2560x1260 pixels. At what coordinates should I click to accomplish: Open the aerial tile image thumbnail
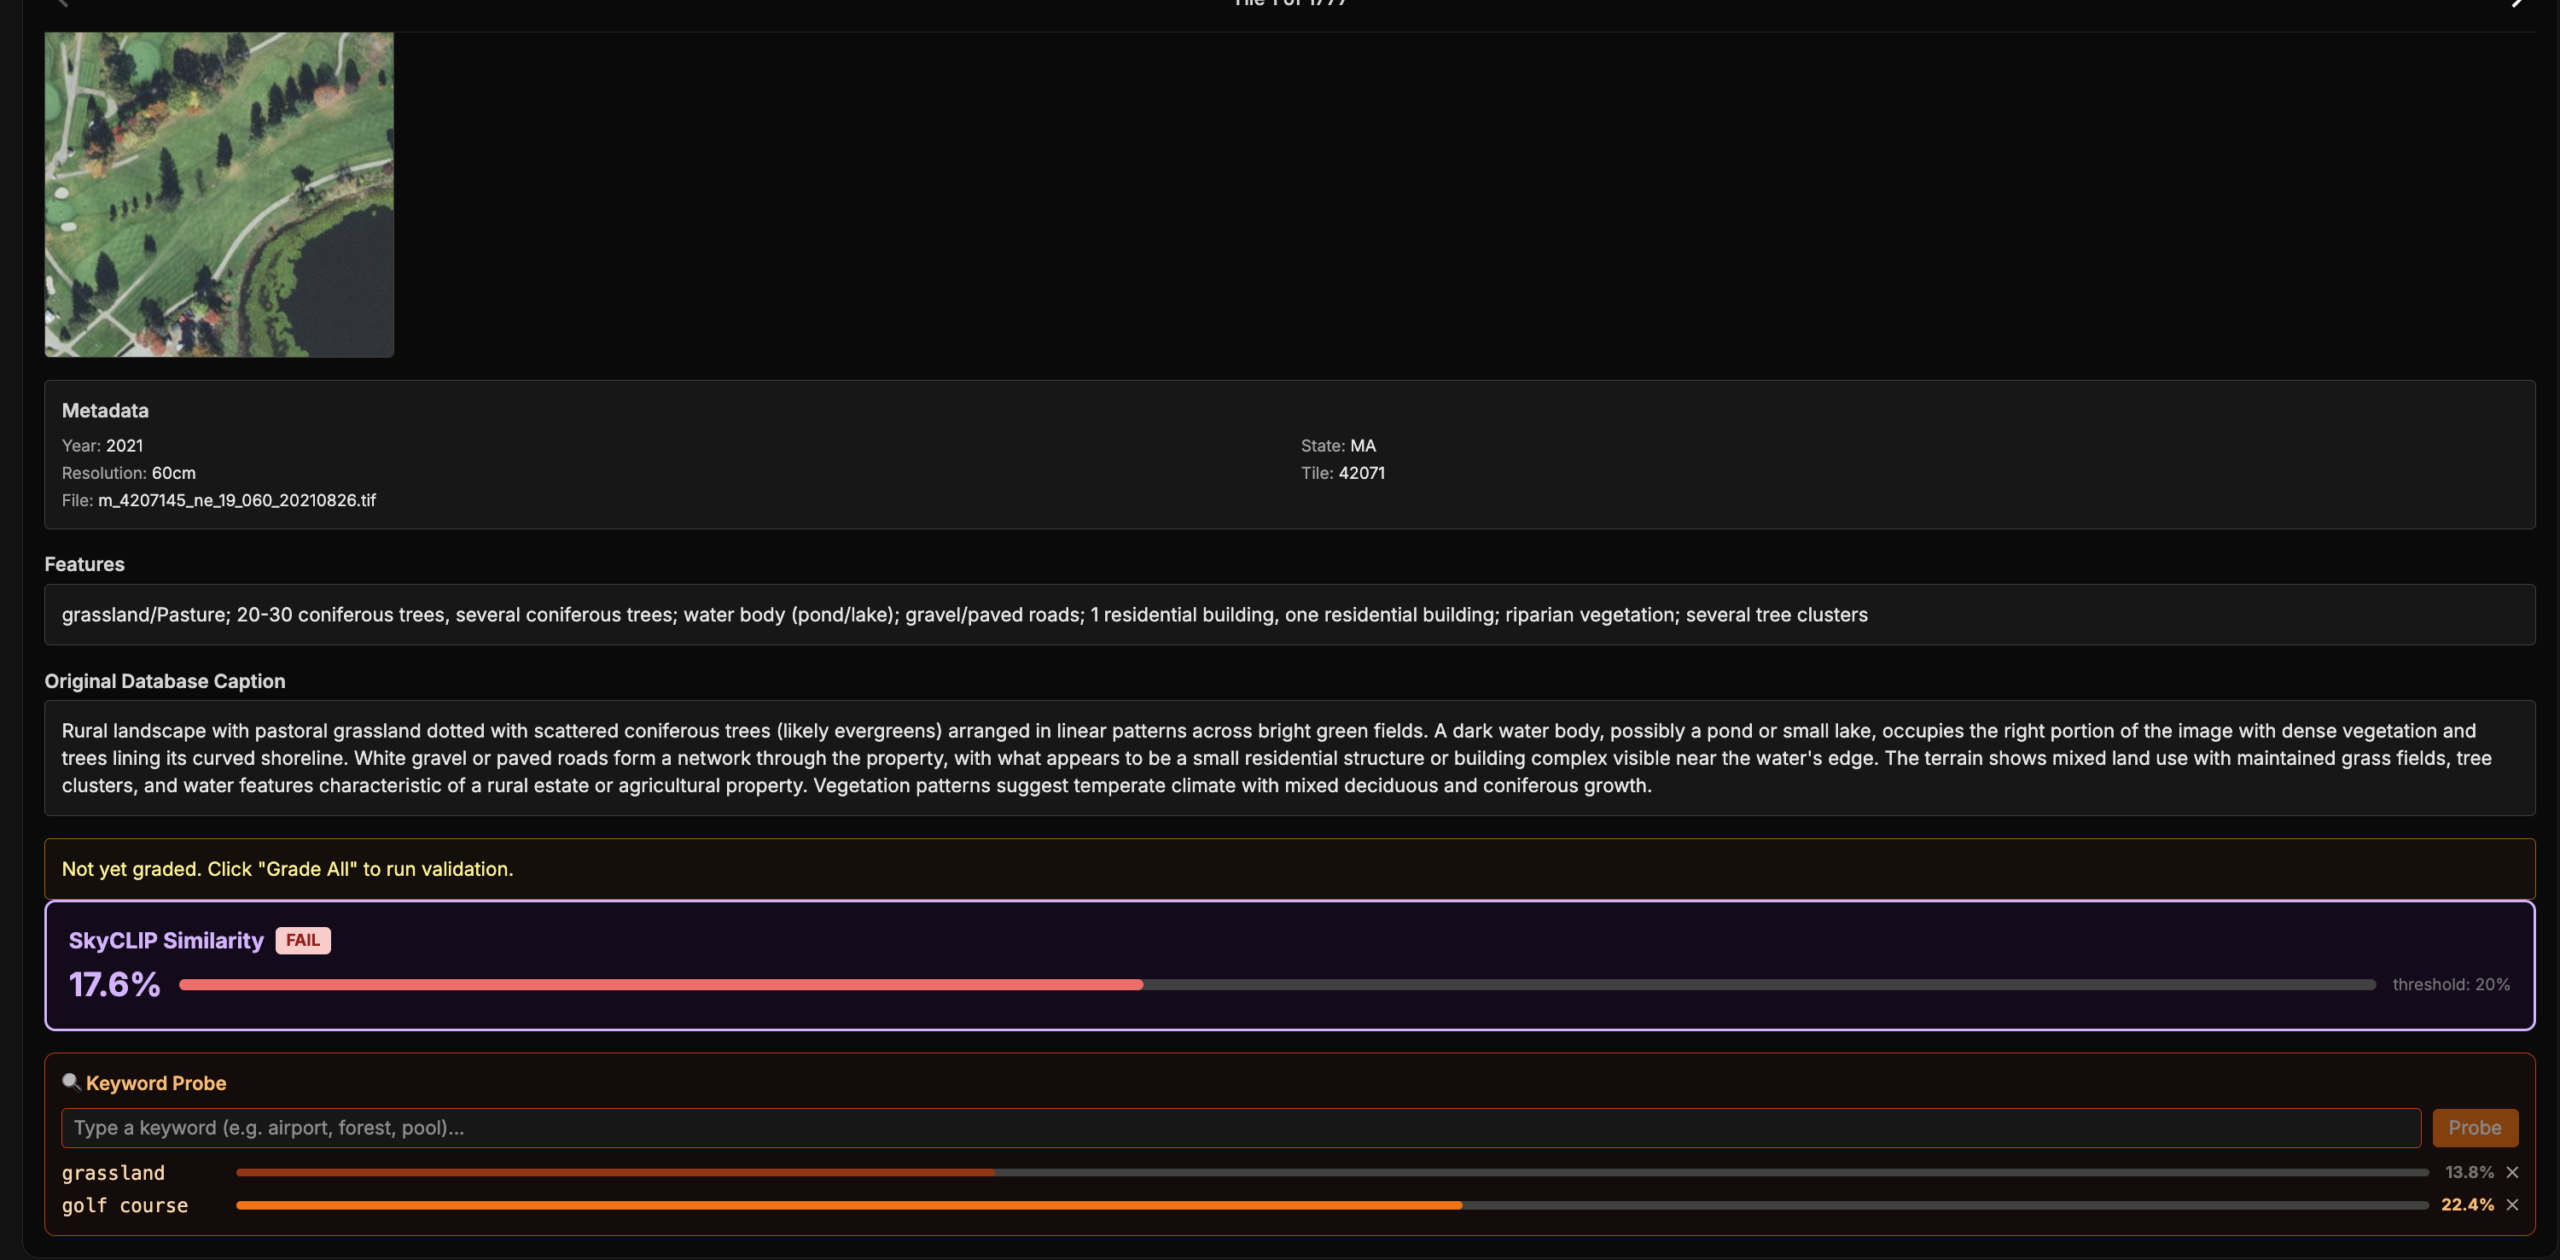click(x=219, y=194)
